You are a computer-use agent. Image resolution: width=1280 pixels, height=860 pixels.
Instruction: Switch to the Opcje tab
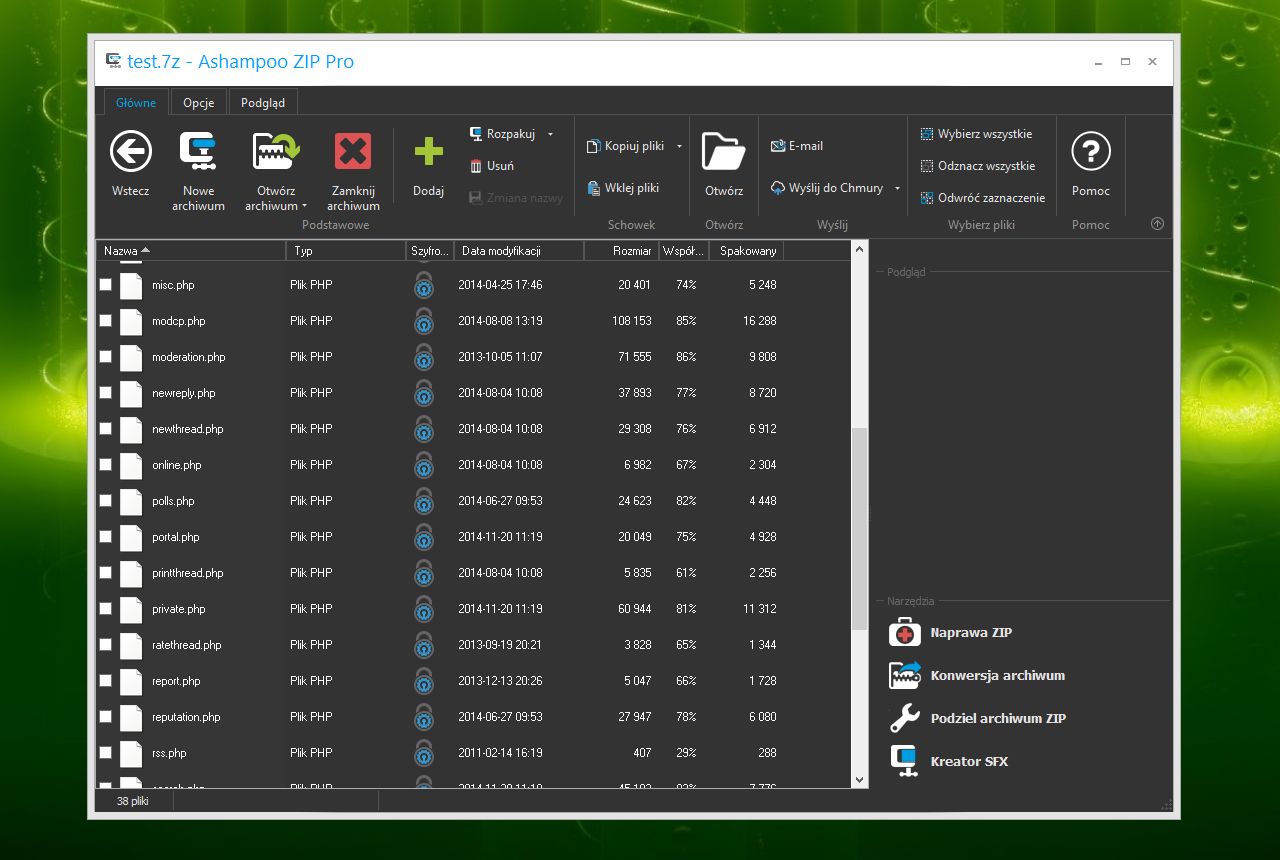pos(199,103)
